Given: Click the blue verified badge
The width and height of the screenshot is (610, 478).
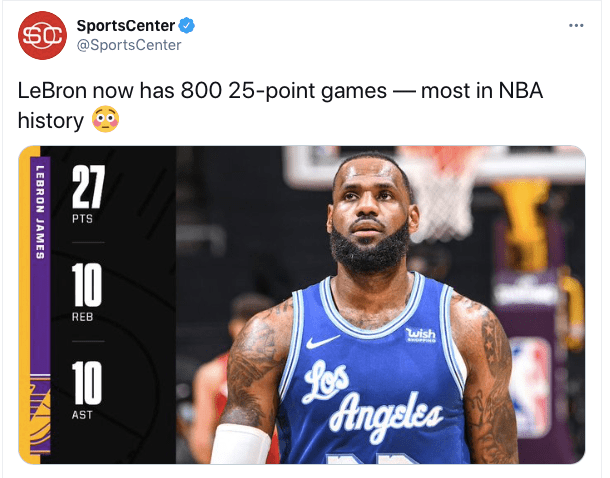Looking at the screenshot, I should point(187,26).
